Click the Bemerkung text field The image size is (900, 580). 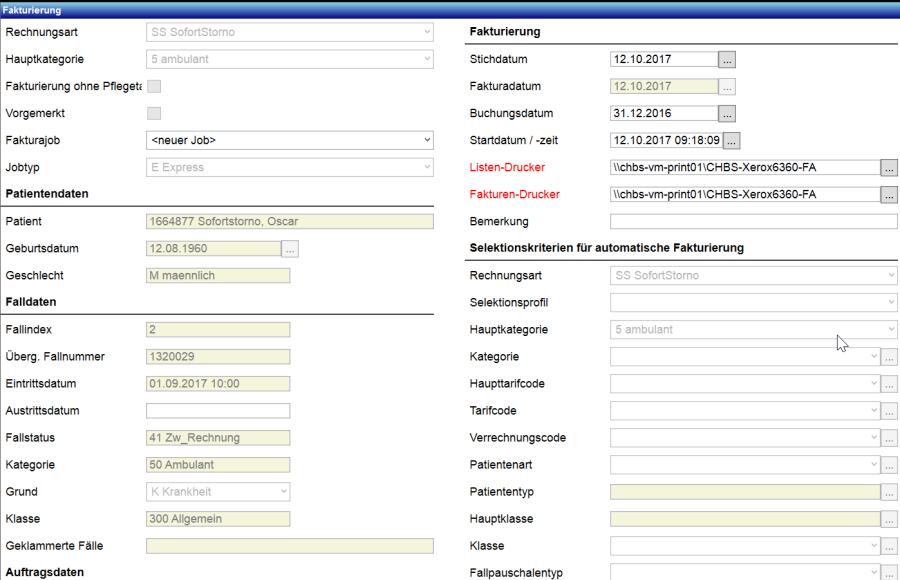click(x=753, y=221)
